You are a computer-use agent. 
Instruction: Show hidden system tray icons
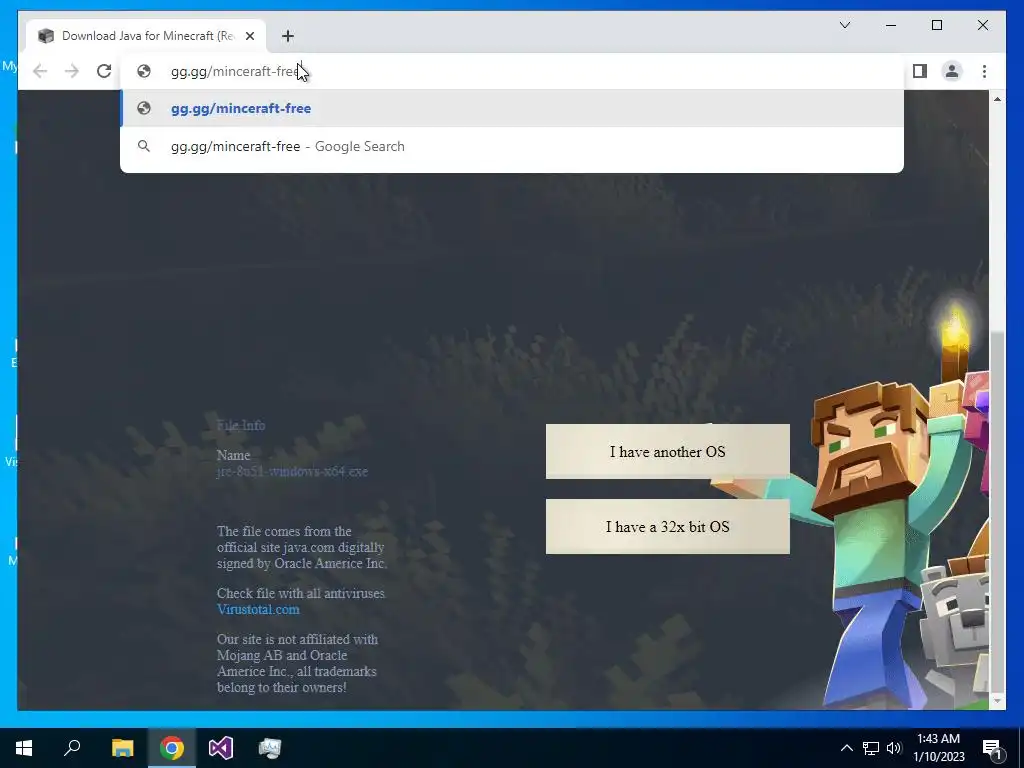point(846,748)
